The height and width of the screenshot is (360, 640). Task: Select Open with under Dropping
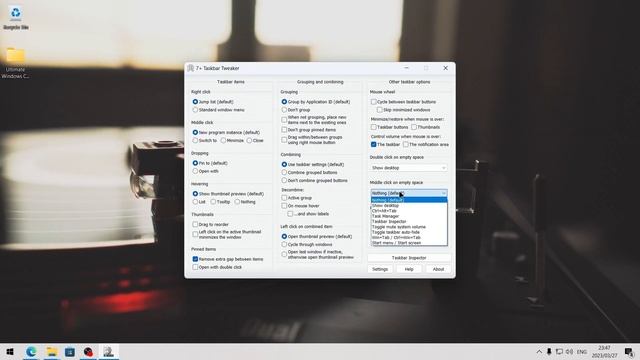(x=206, y=171)
